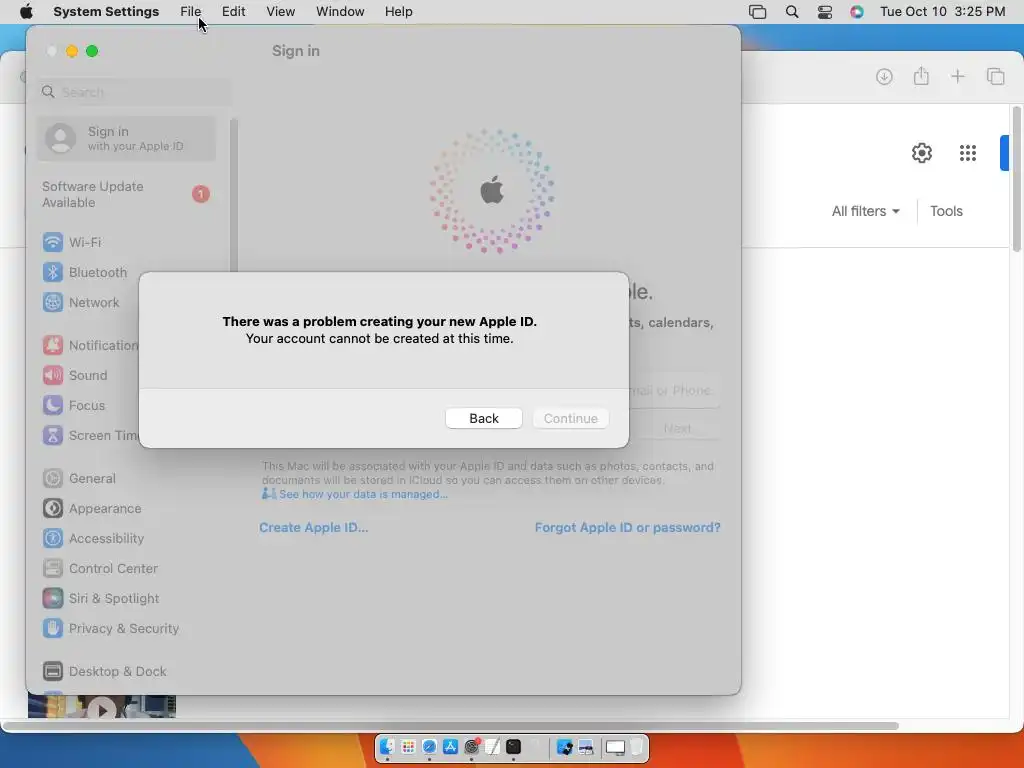Click the Safari share icon
1024x768 pixels.
(x=921, y=76)
